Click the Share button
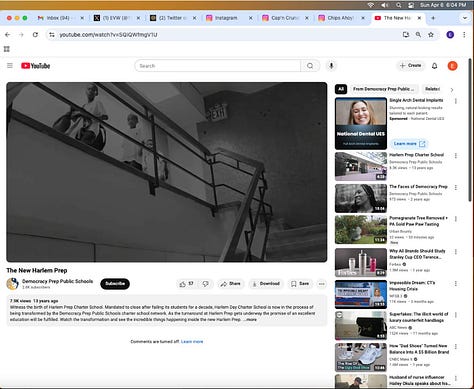474x389 pixels. coord(230,284)
